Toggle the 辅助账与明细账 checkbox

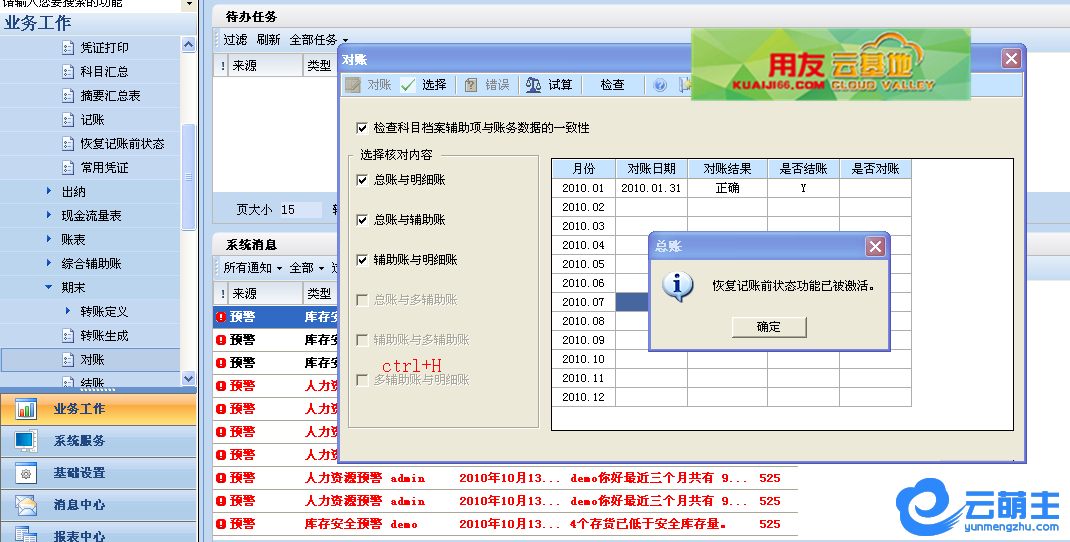[362, 260]
